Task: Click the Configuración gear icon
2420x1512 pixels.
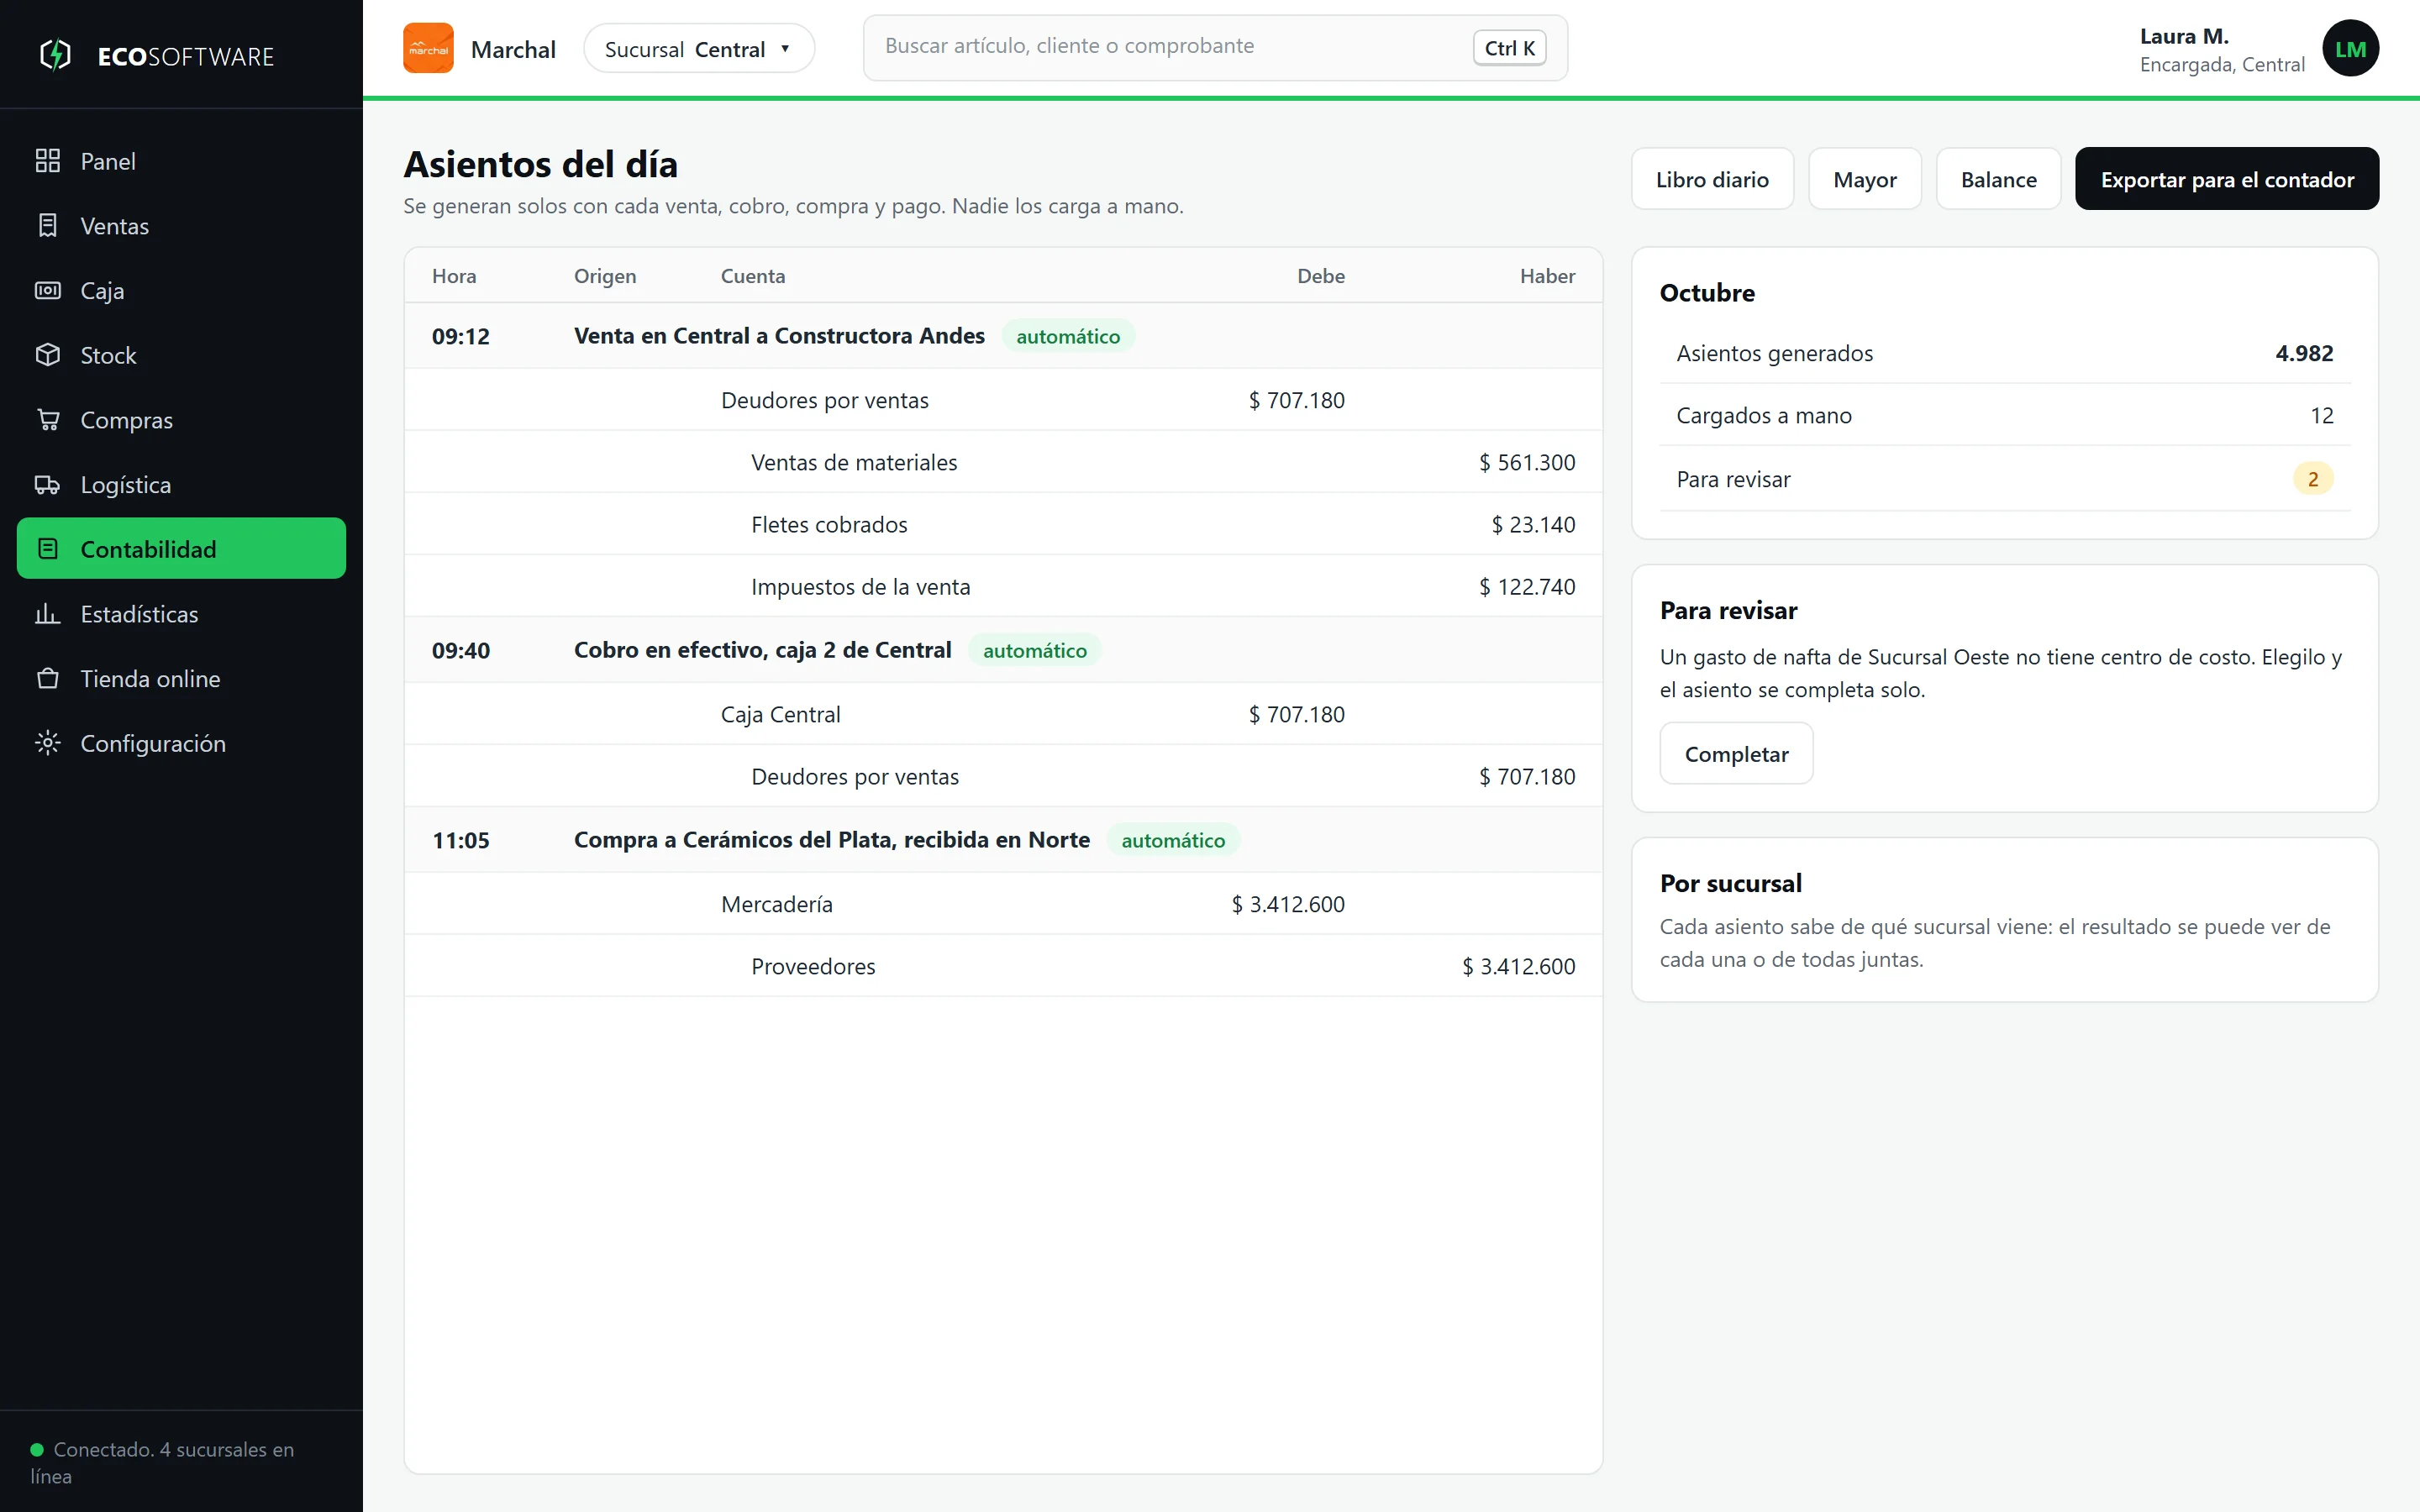Action: click(x=48, y=743)
